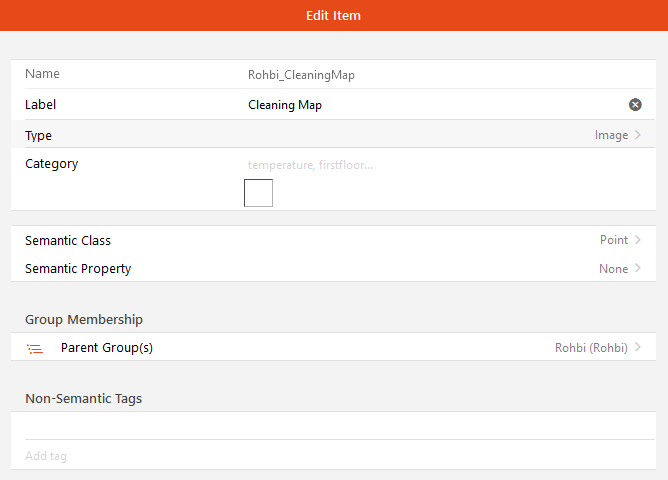Click the Type row label
Screen dimensions: 668x480
[x=39, y=136]
